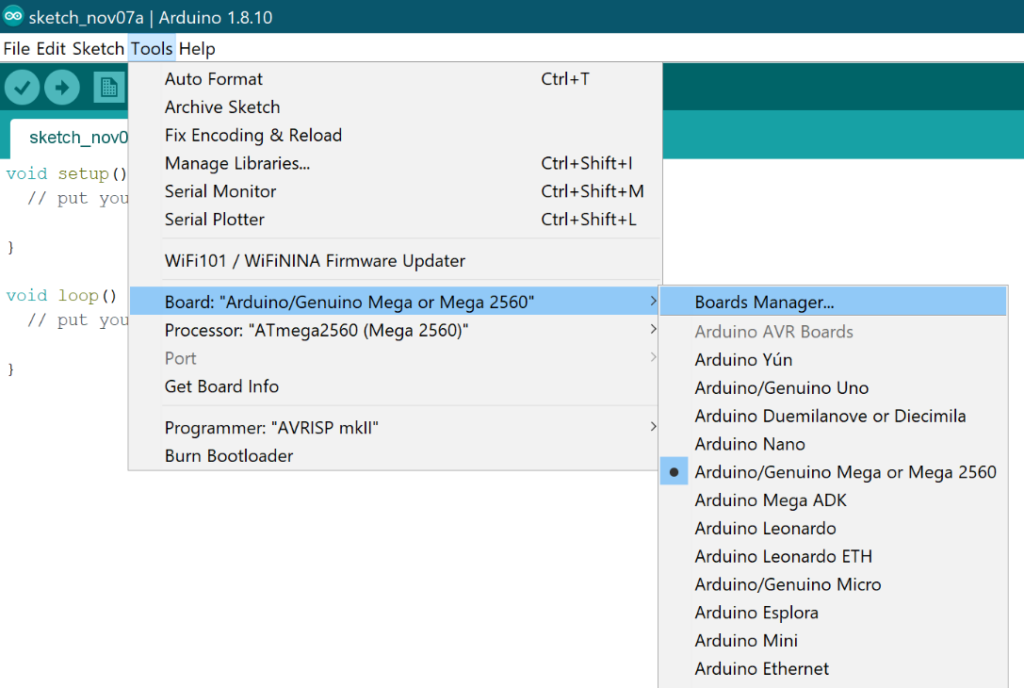Choose Fix Encoding & Reload
This screenshot has height=688, width=1024.
tap(394, 135)
